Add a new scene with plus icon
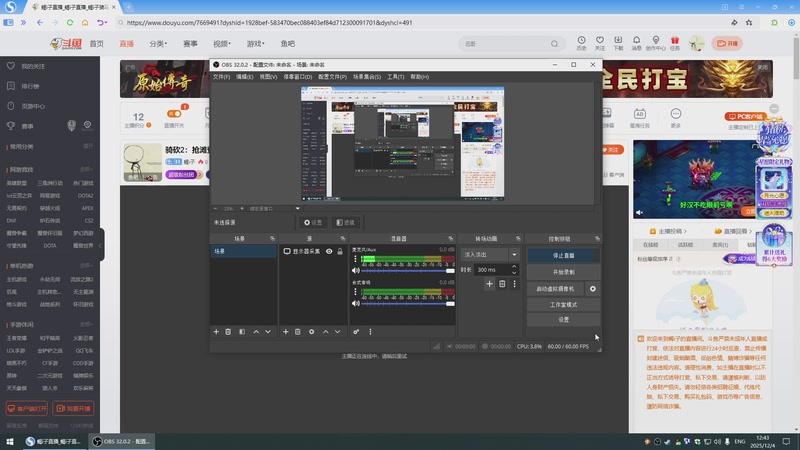 pos(216,331)
